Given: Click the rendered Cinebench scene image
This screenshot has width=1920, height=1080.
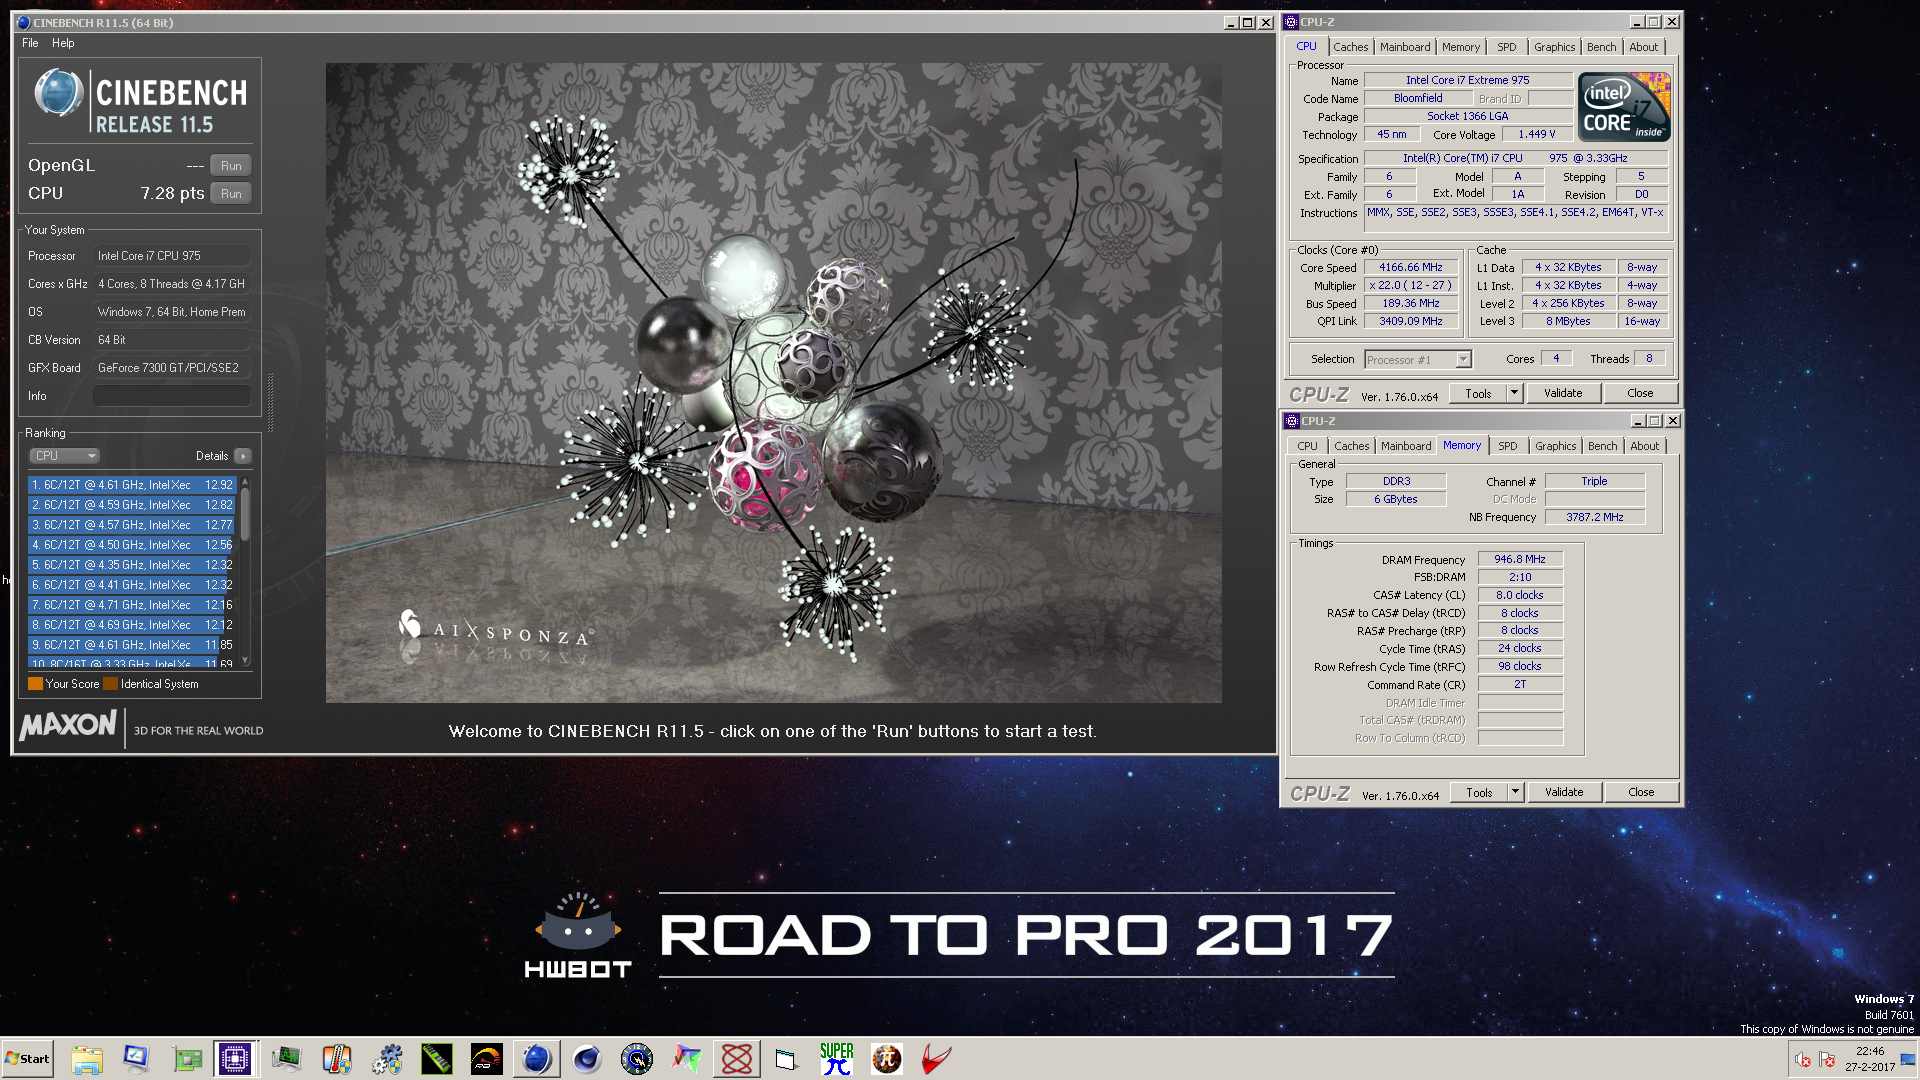Looking at the screenshot, I should tap(773, 383).
